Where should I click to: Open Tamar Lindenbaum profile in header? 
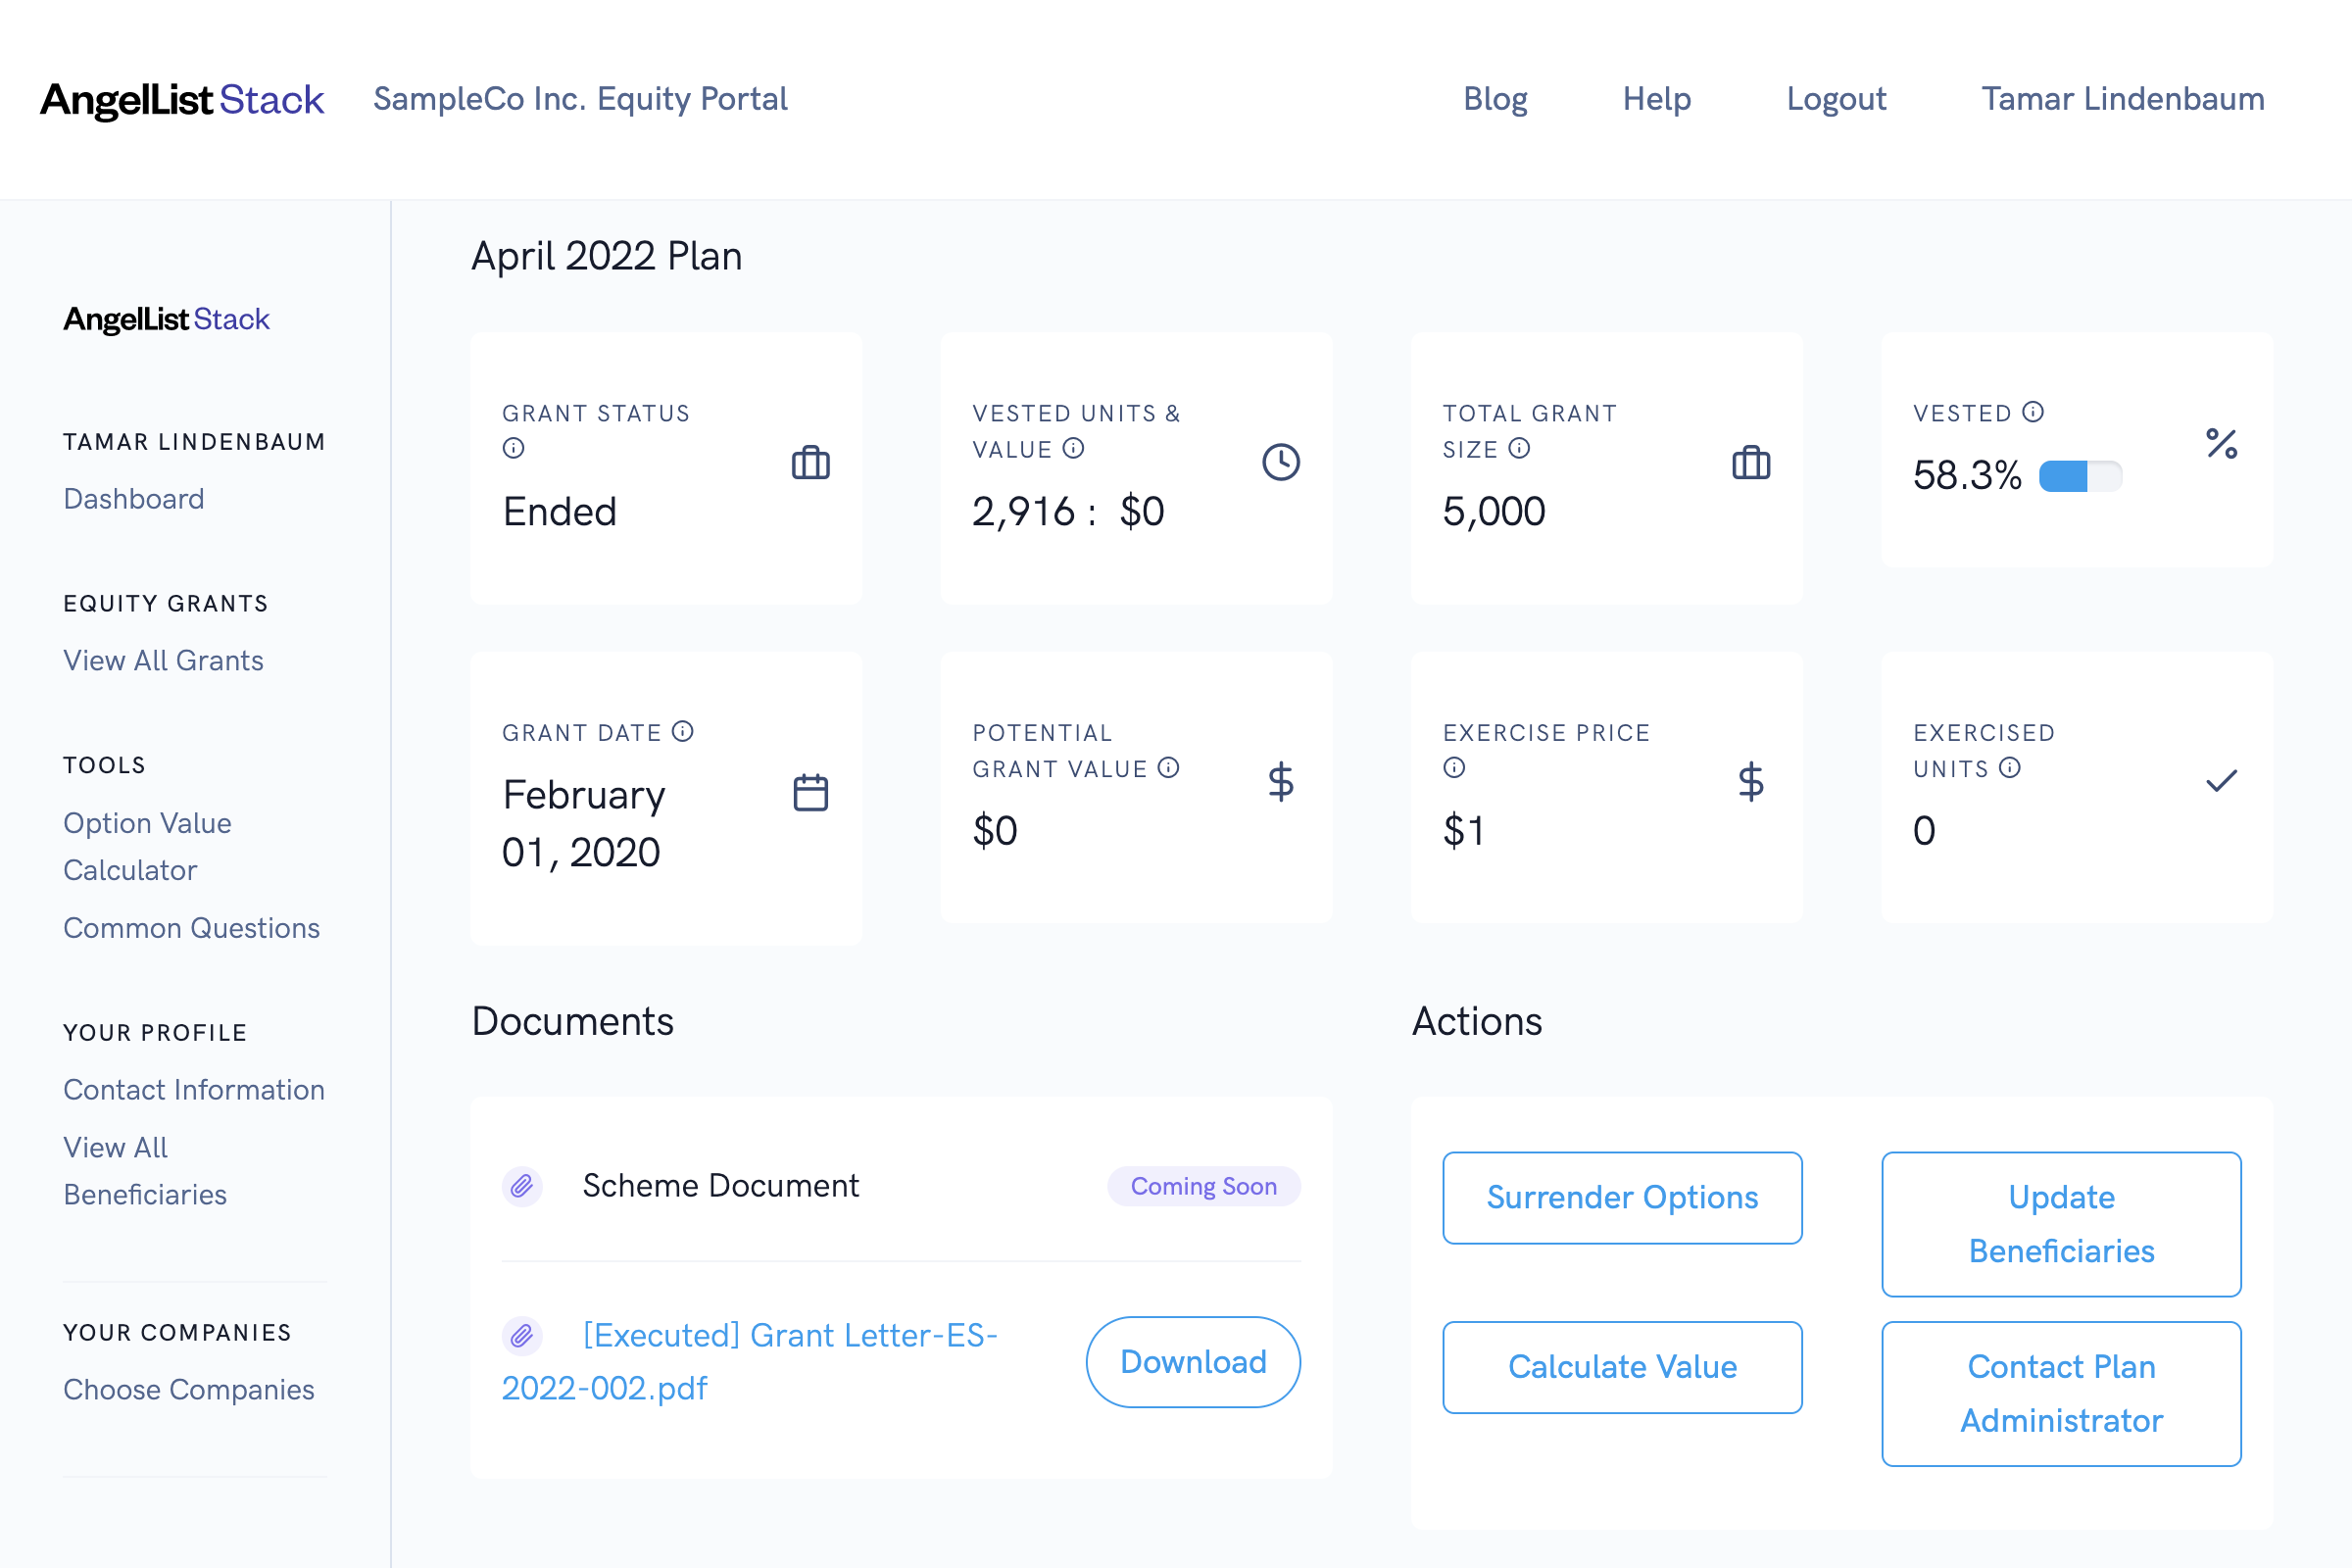[x=2123, y=99]
